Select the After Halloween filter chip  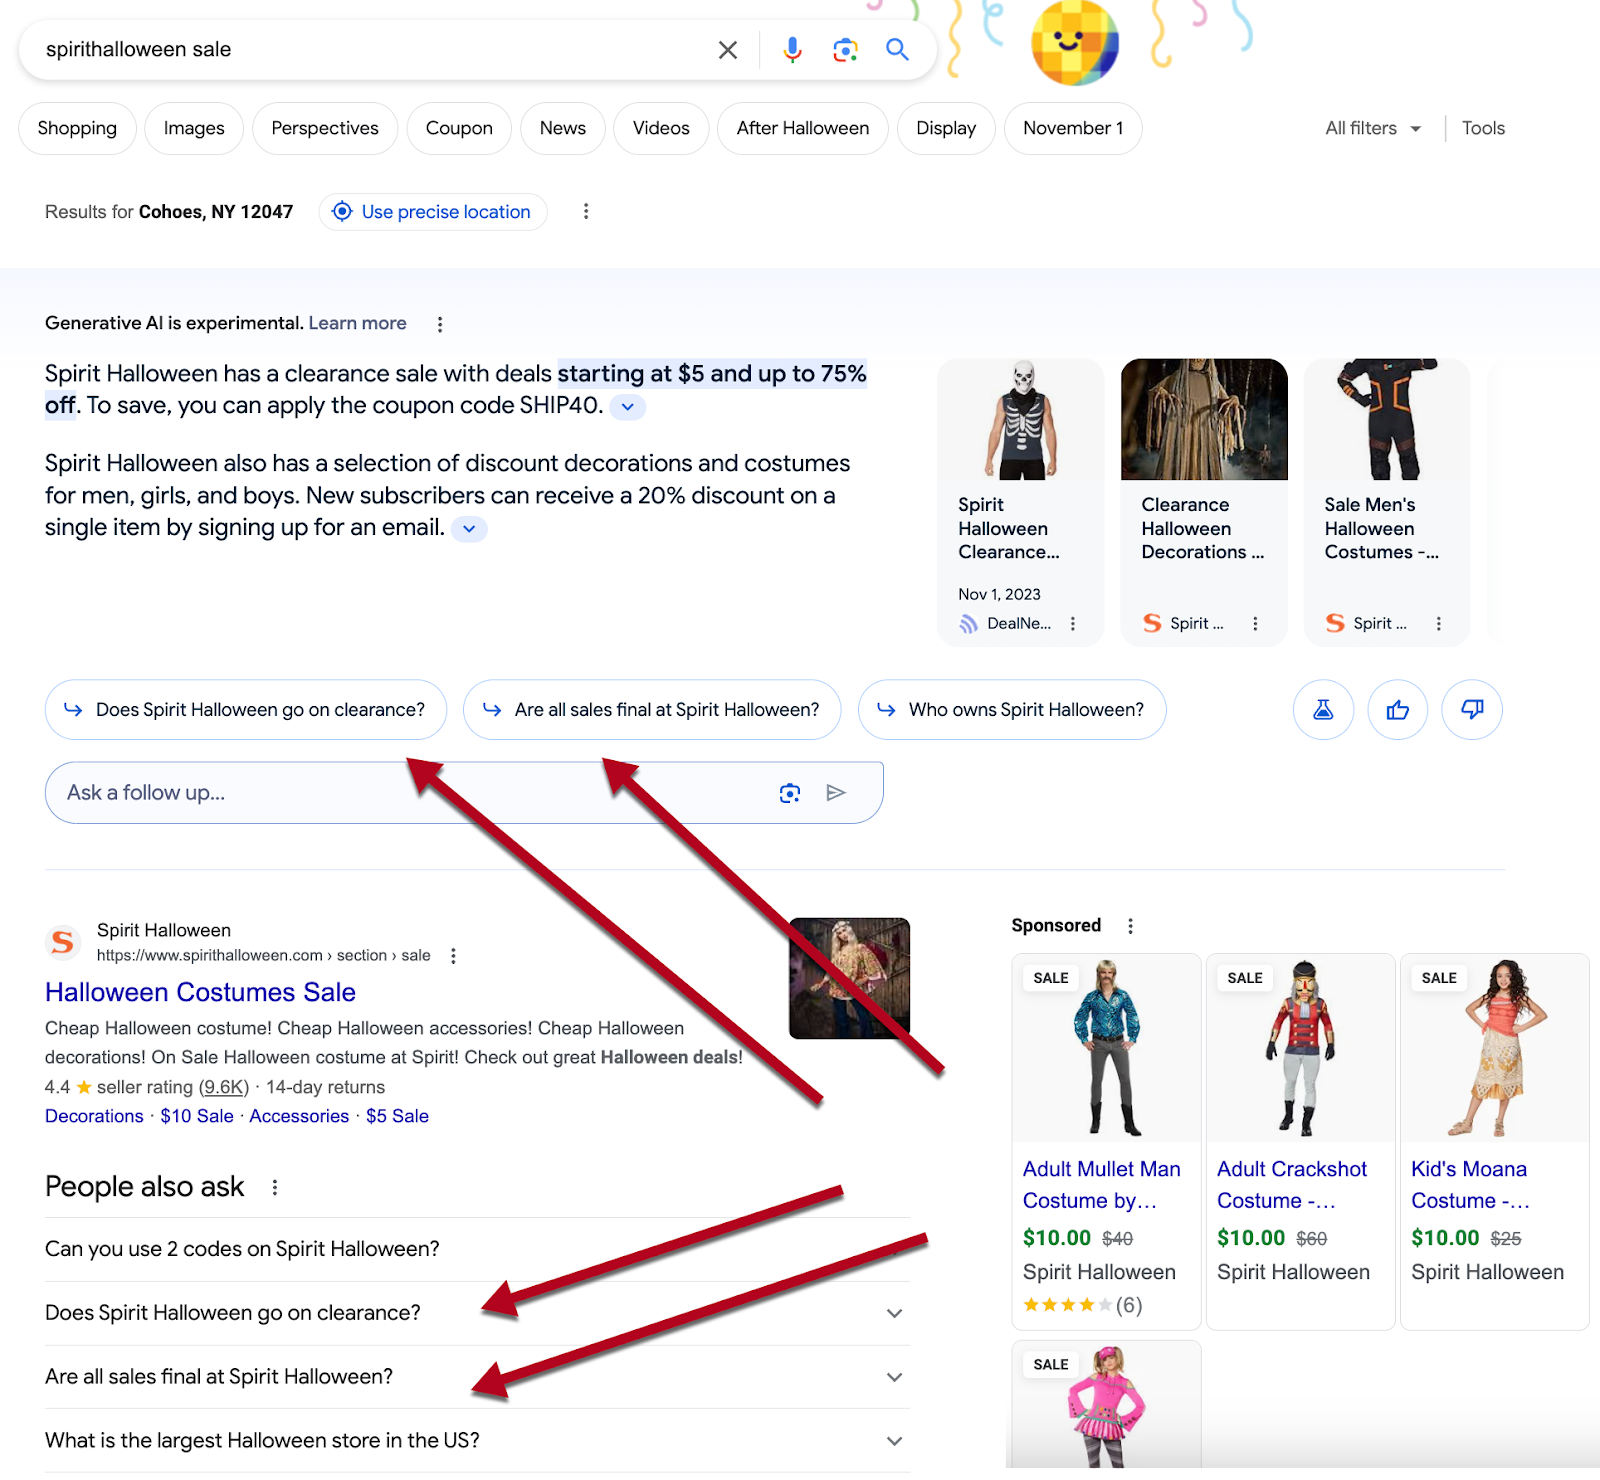tap(803, 128)
